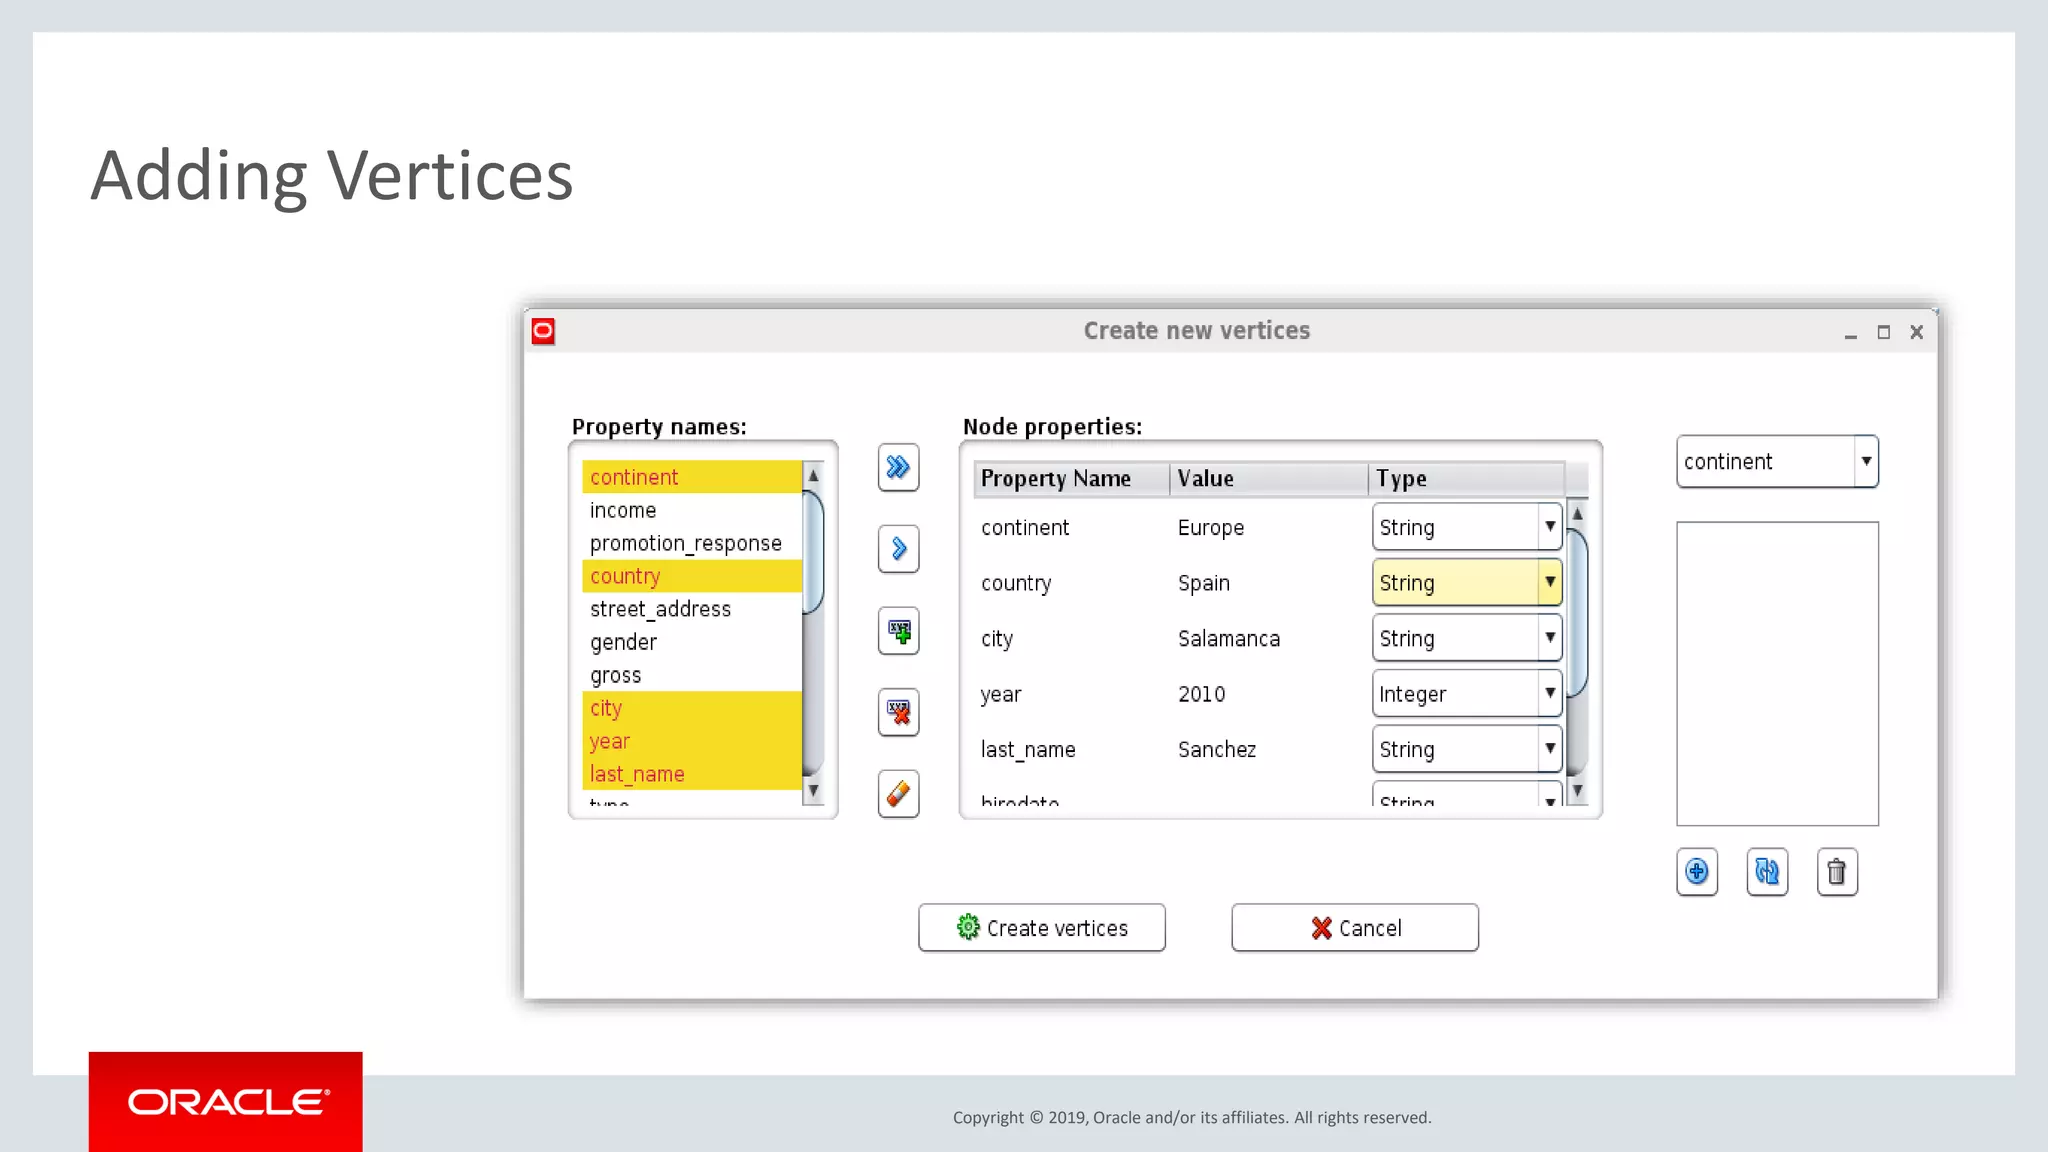Click the eraser clear-values icon

click(x=898, y=794)
